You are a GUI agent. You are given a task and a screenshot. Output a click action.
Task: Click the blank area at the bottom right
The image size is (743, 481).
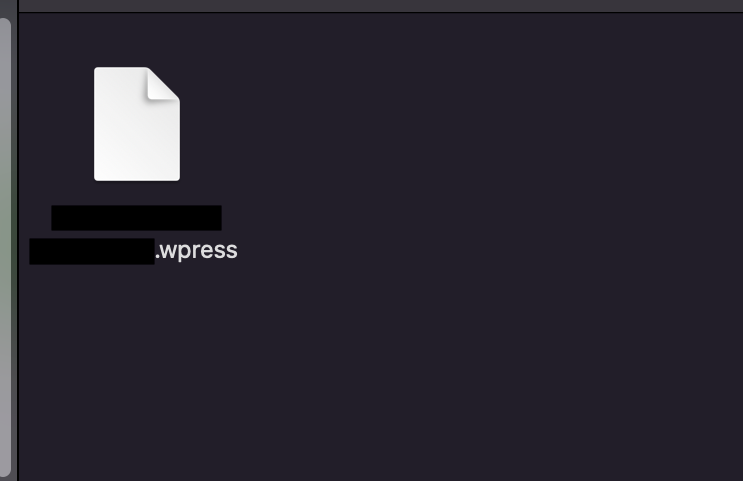[663, 427]
